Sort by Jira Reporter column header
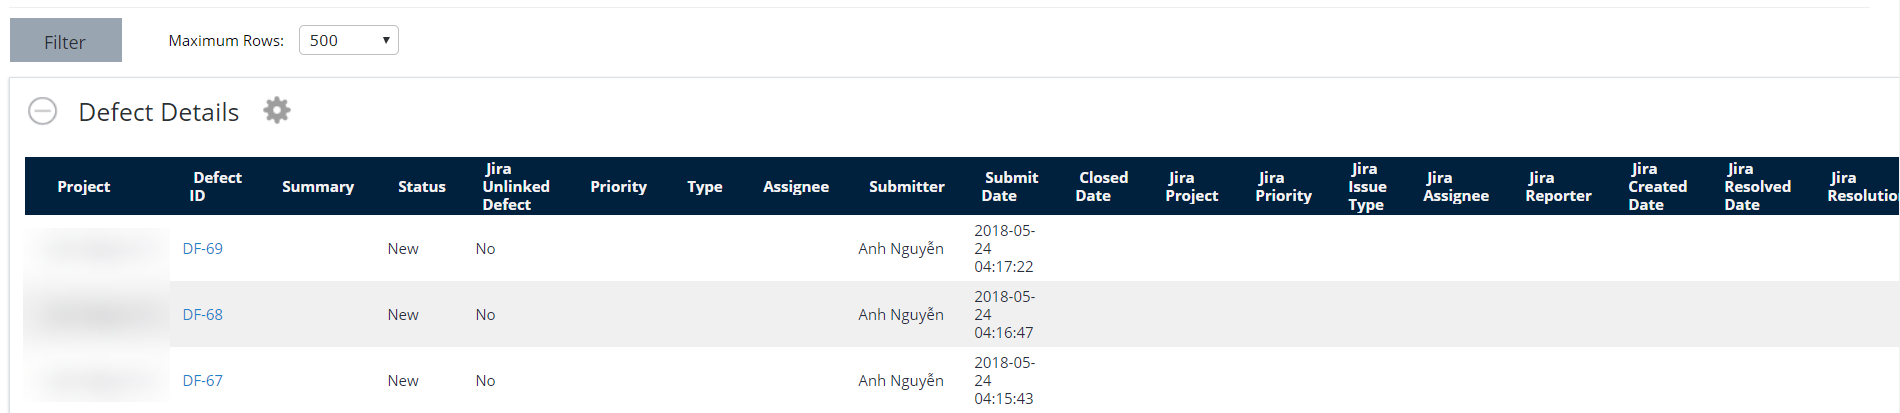Image resolution: width=1900 pixels, height=413 pixels. pyautogui.click(x=1558, y=187)
